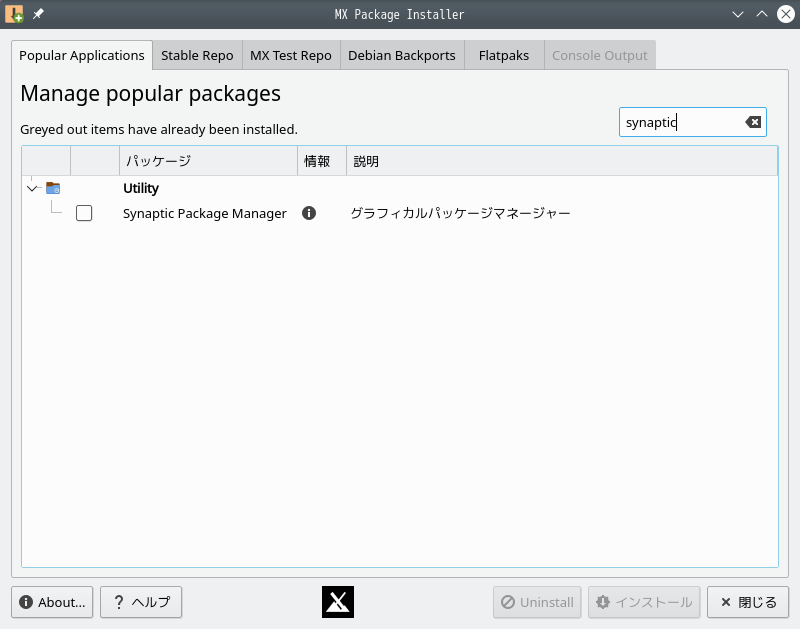
Task: Collapse the Utility category tree
Action: [x=32, y=188]
